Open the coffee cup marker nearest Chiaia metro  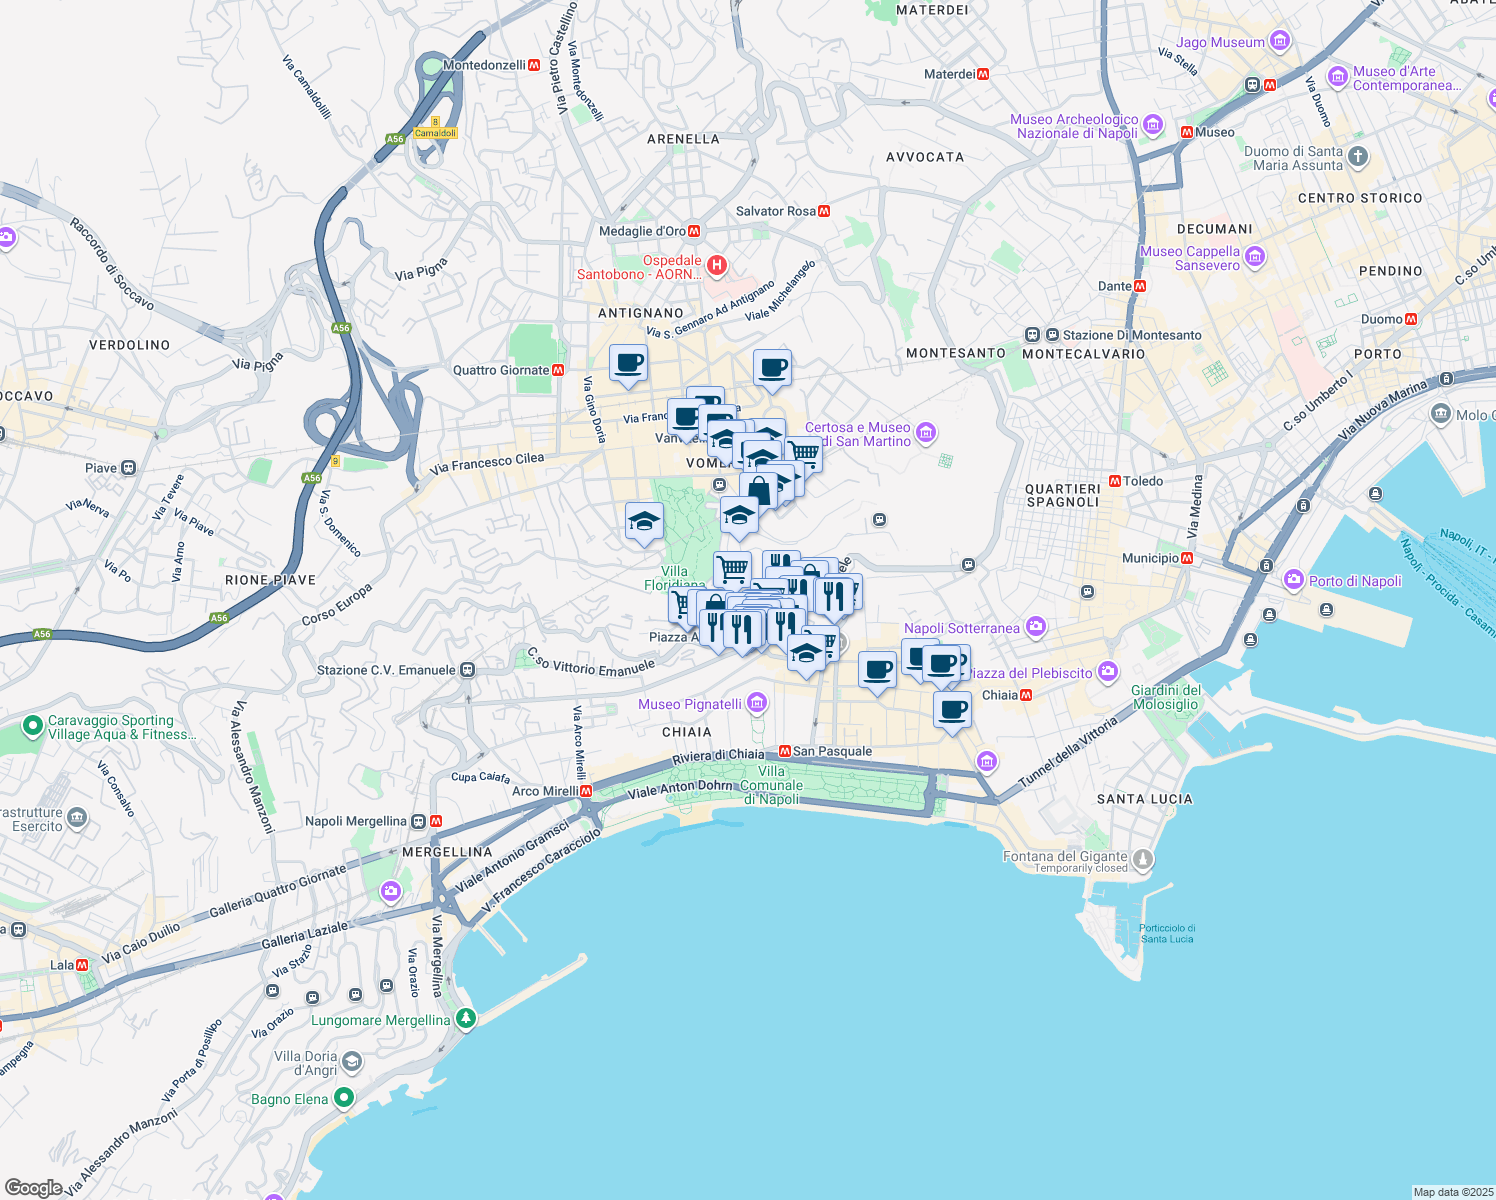[952, 711]
